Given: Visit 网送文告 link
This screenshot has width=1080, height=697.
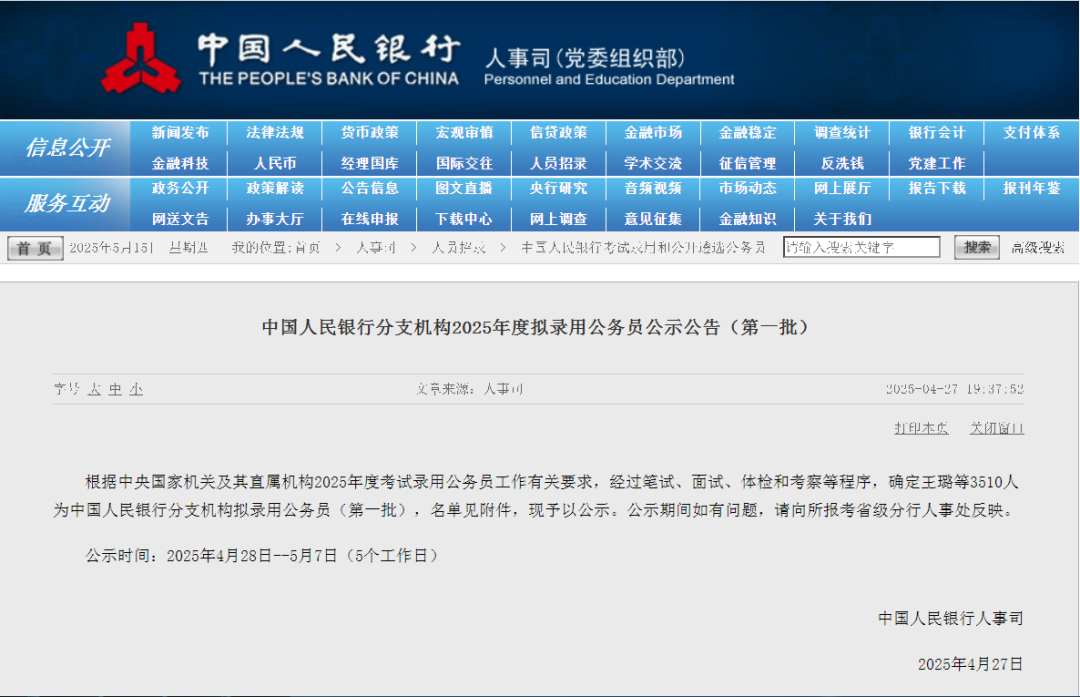Looking at the screenshot, I should (x=180, y=219).
